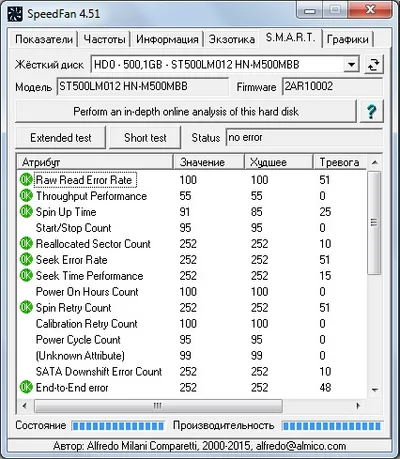Click value 99 of Unknown Attribute row
400x459 pixels.
pos(185,356)
